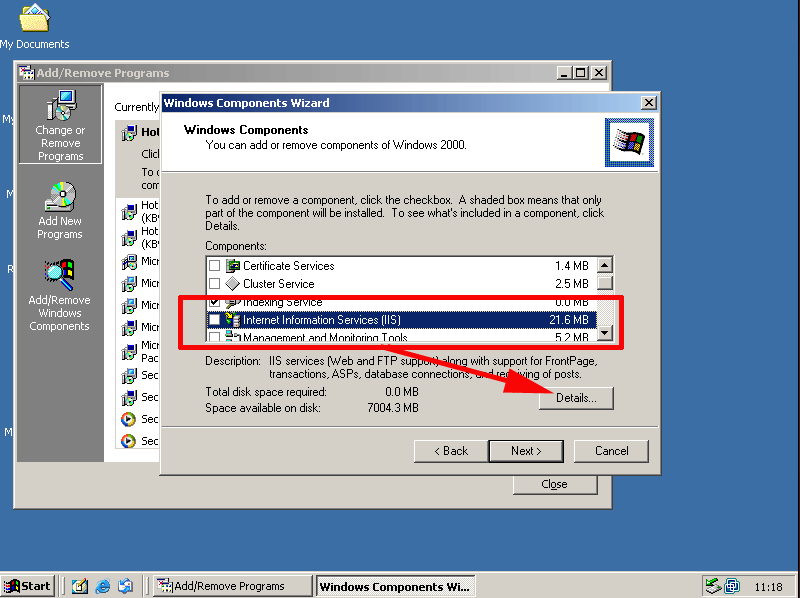The height and width of the screenshot is (598, 800).
Task: Launch Internet Explorer from quick launch
Action: click(103, 586)
